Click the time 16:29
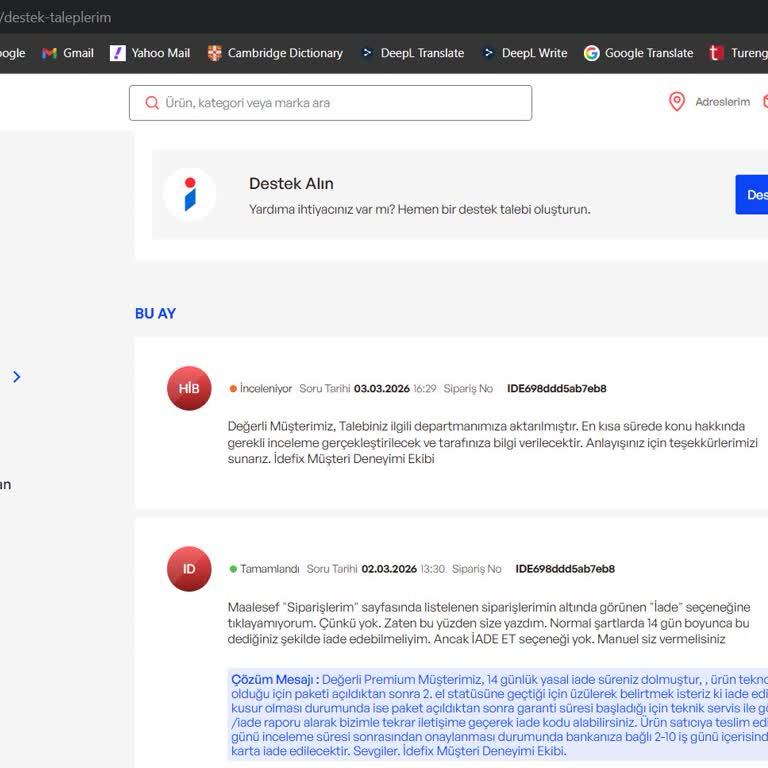The image size is (768, 768). [x=425, y=389]
